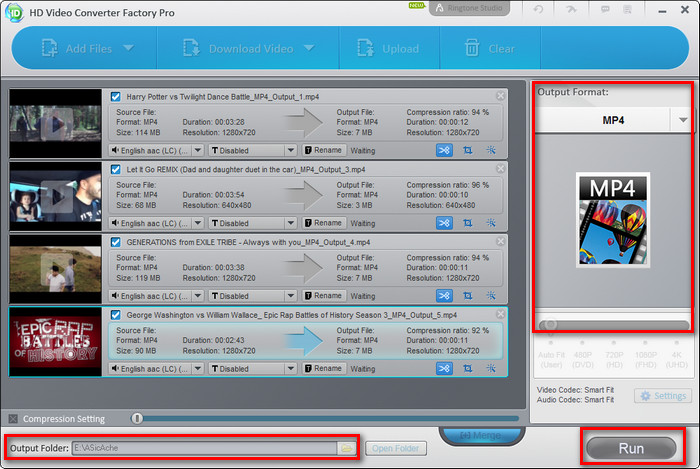This screenshot has width=700, height=469.
Task: Click the HD Video Converter app logo
Action: (14, 12)
